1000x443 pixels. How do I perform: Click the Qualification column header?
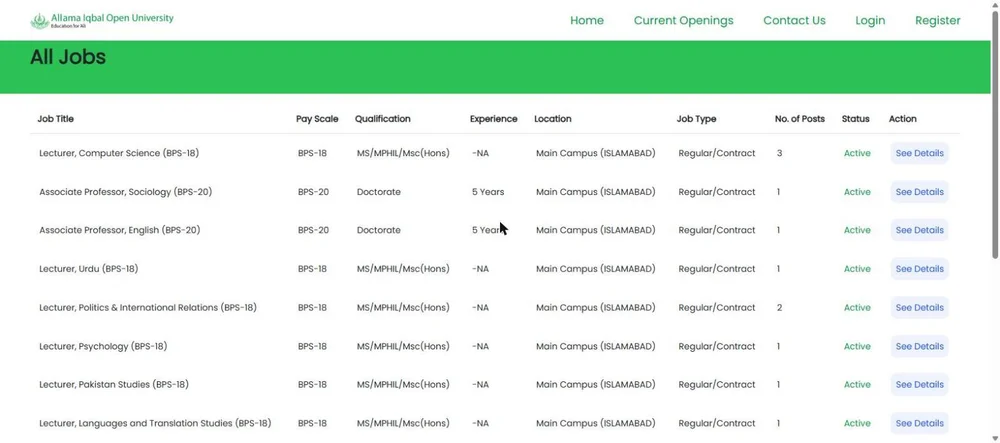tap(383, 119)
